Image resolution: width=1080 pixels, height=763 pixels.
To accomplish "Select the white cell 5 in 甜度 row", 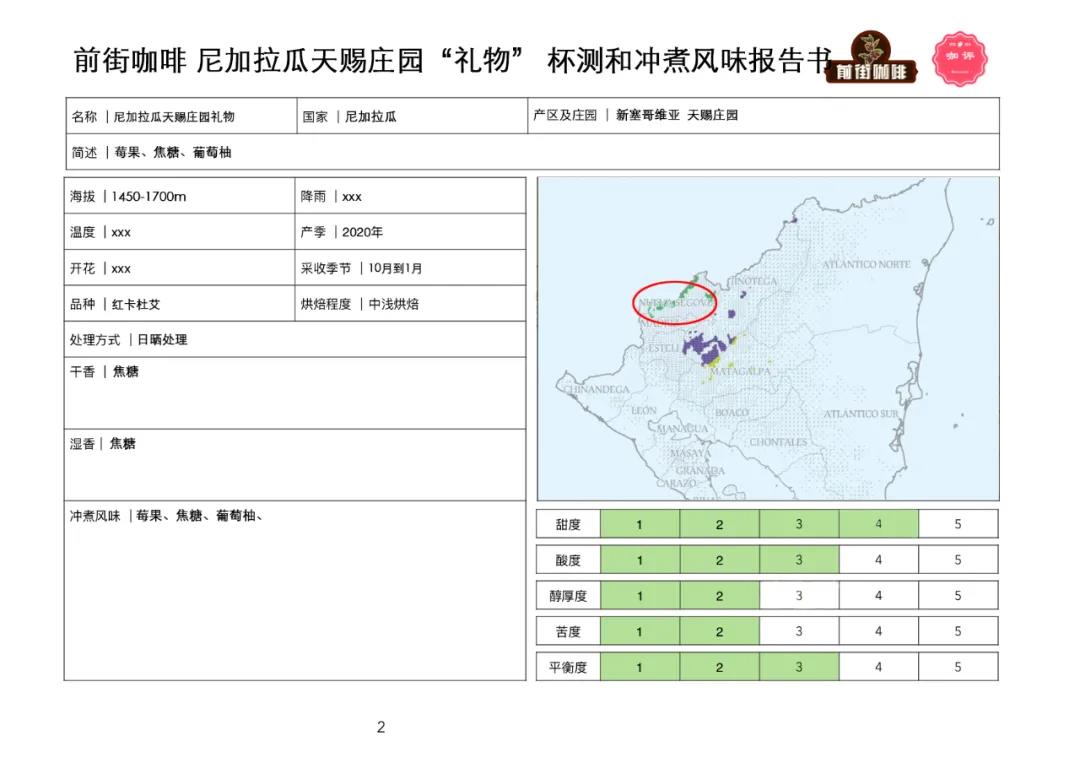I will click(957, 524).
